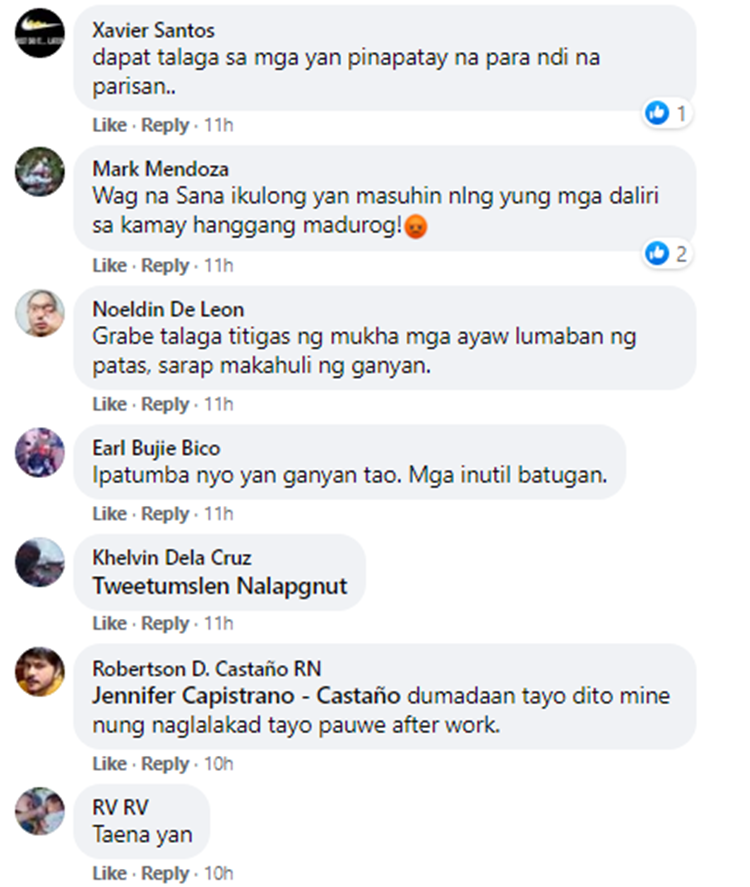Viewport: 750px width, 887px height.
Task: Open Noeldin De Leon's name link
Action: 169,309
